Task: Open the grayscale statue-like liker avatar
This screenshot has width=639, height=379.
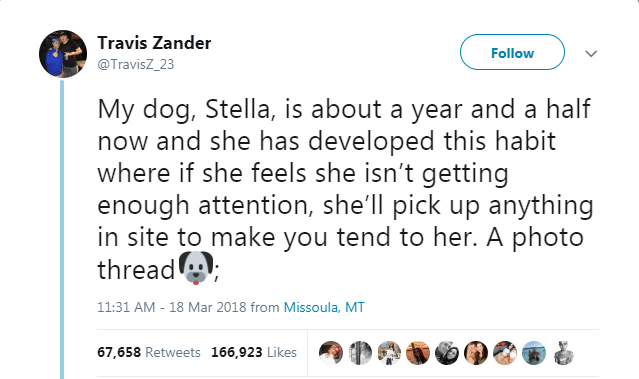Action: [x=563, y=353]
